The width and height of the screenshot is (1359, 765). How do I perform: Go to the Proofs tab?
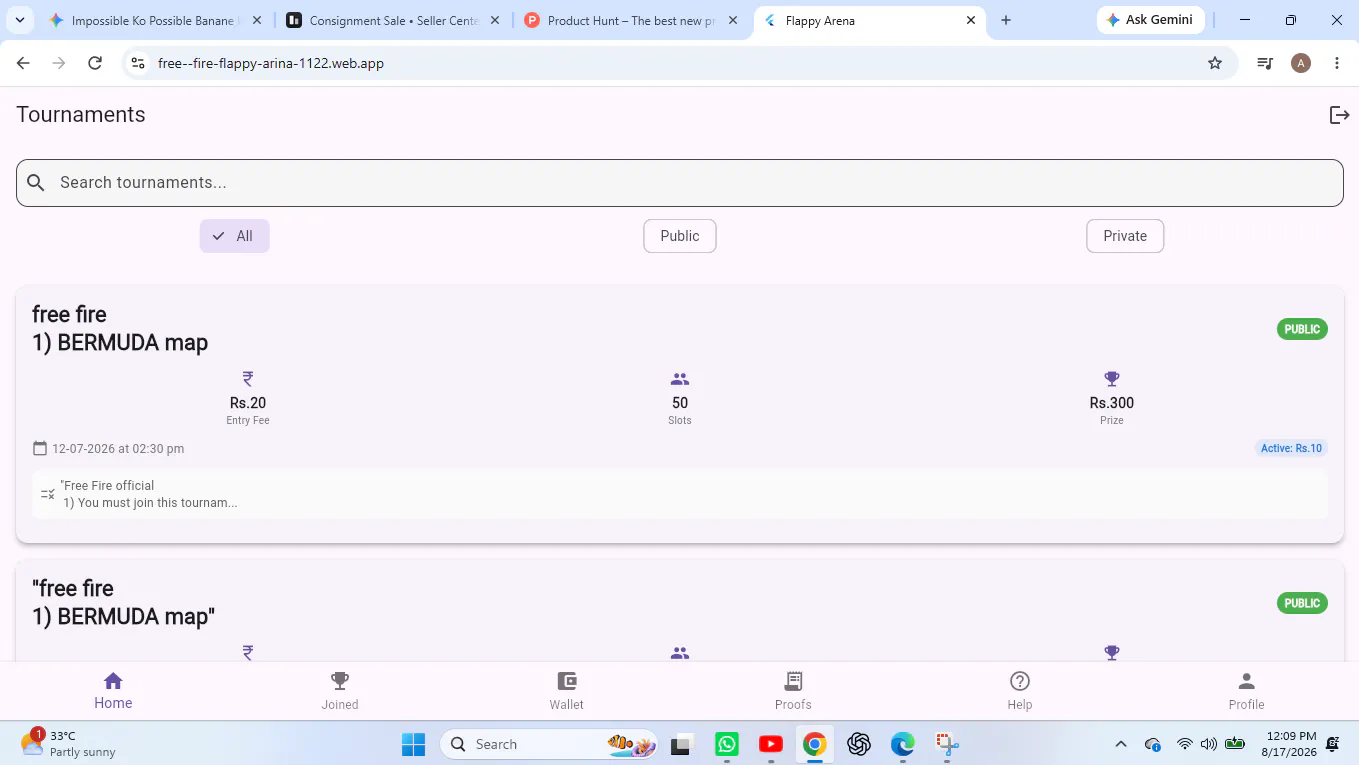tap(793, 691)
